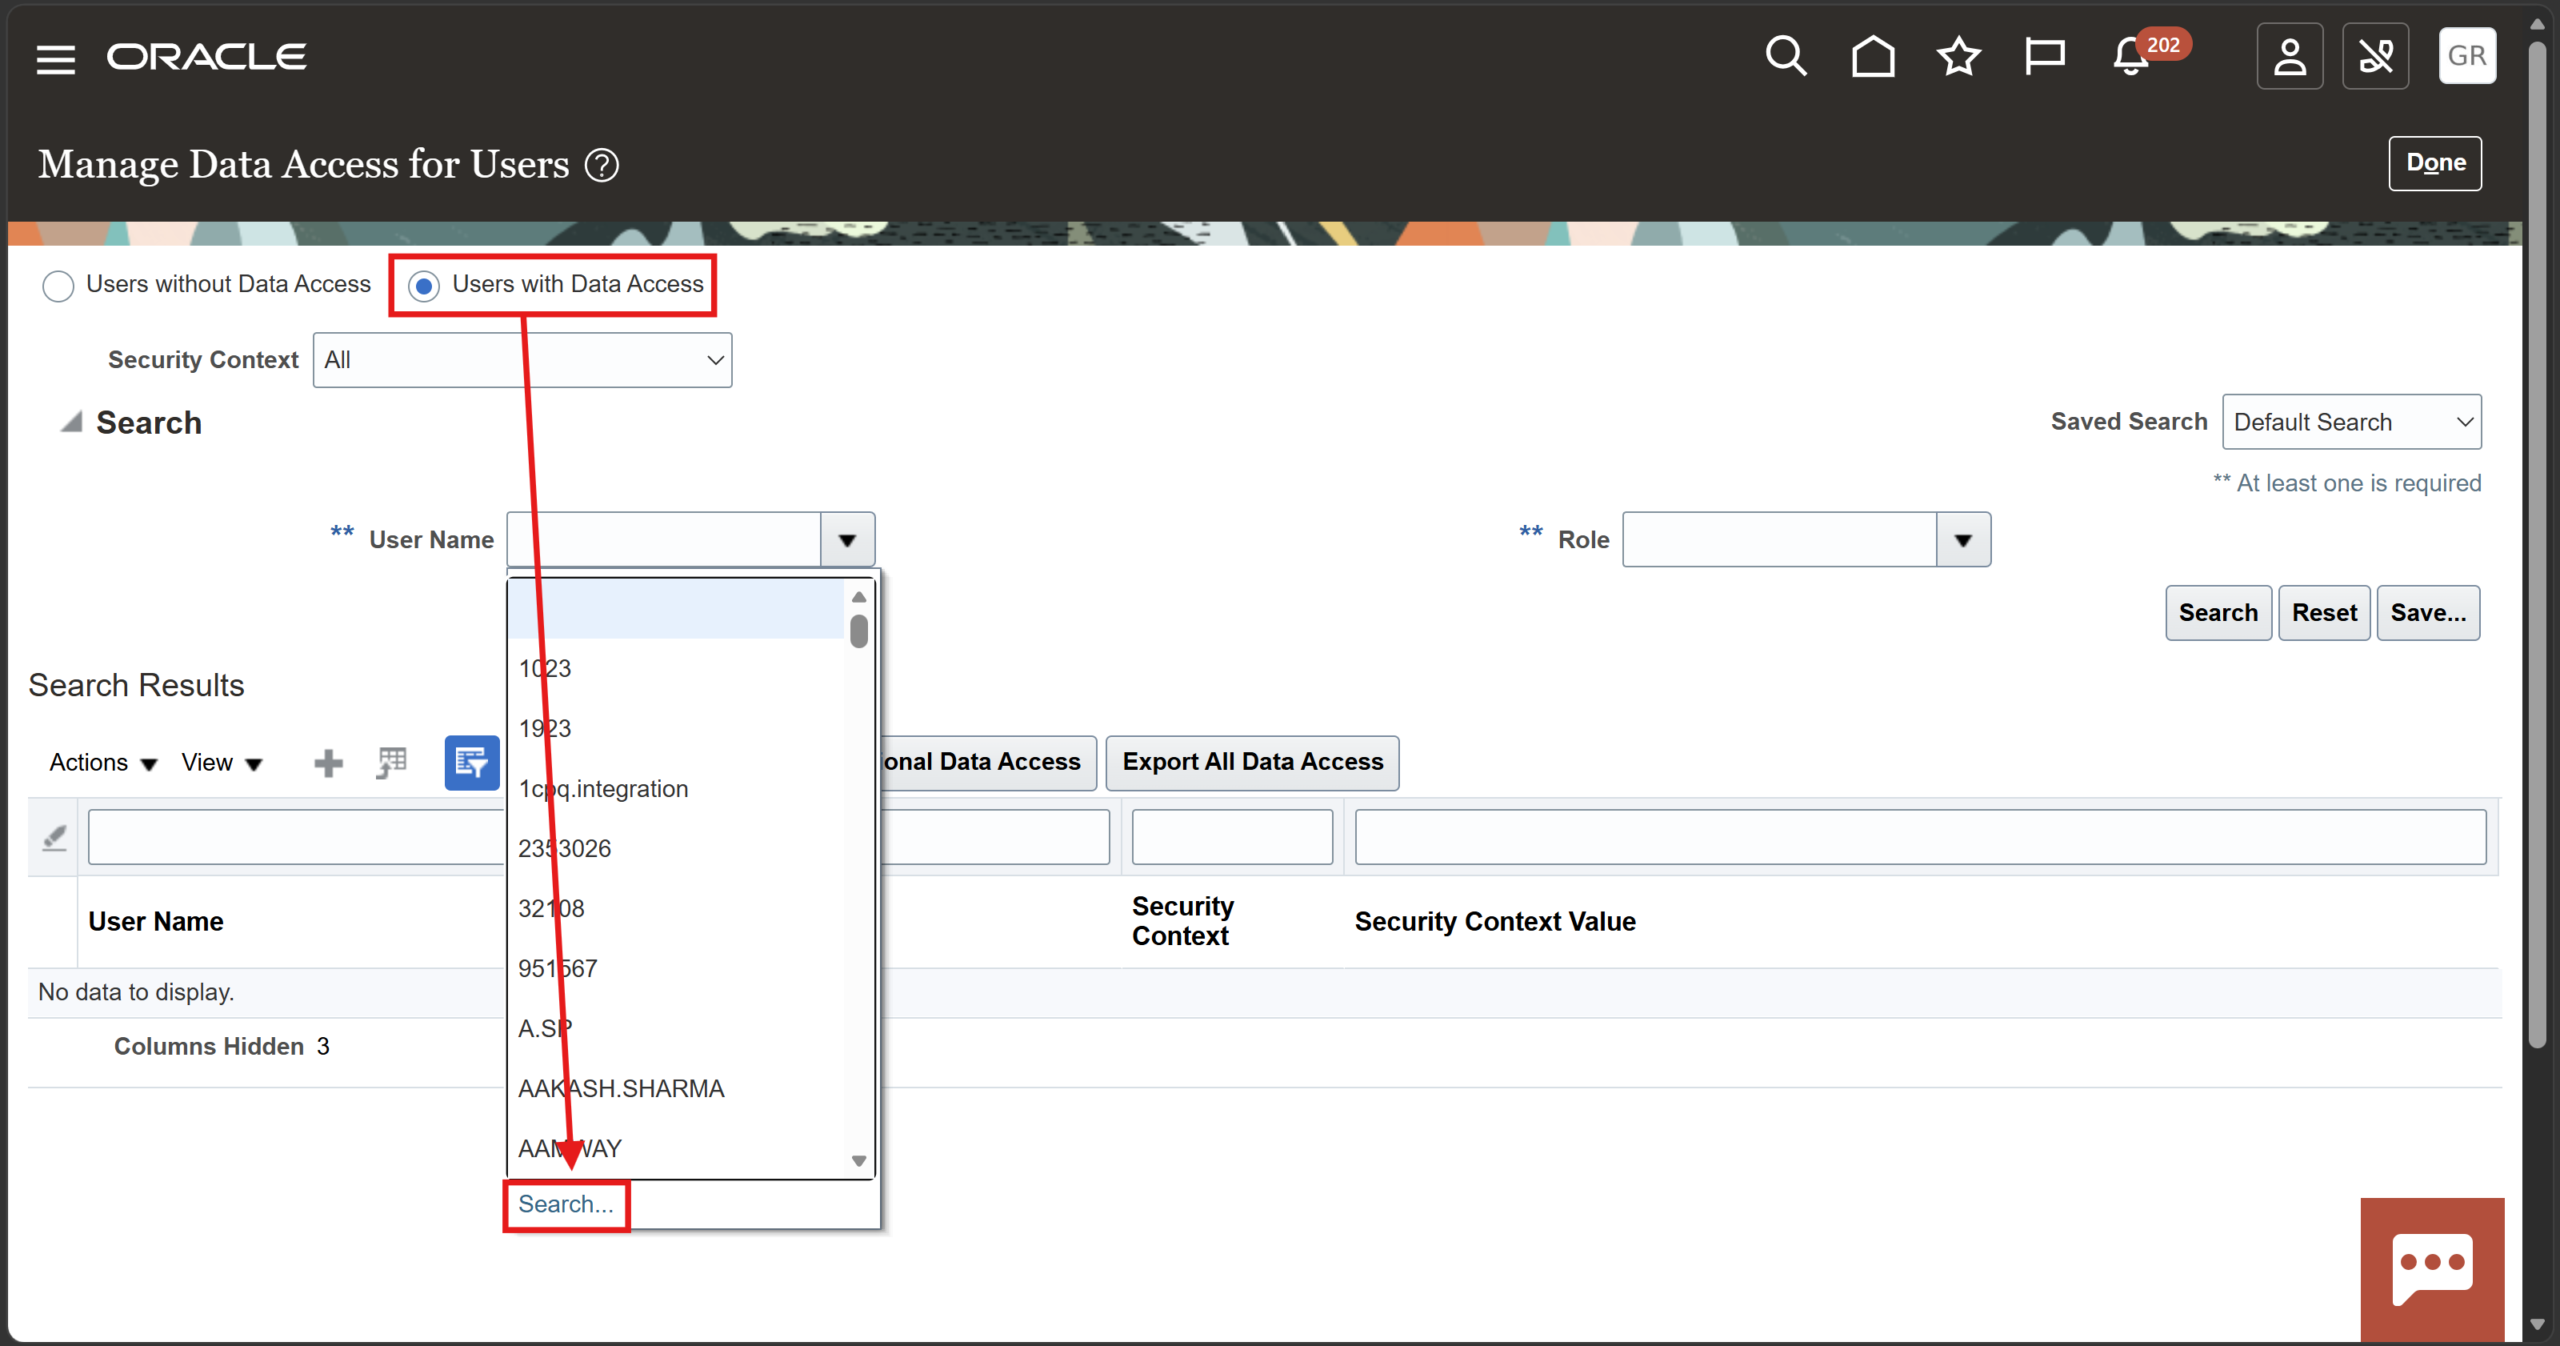
Task: Click the Oracle logo
Action: (x=207, y=57)
